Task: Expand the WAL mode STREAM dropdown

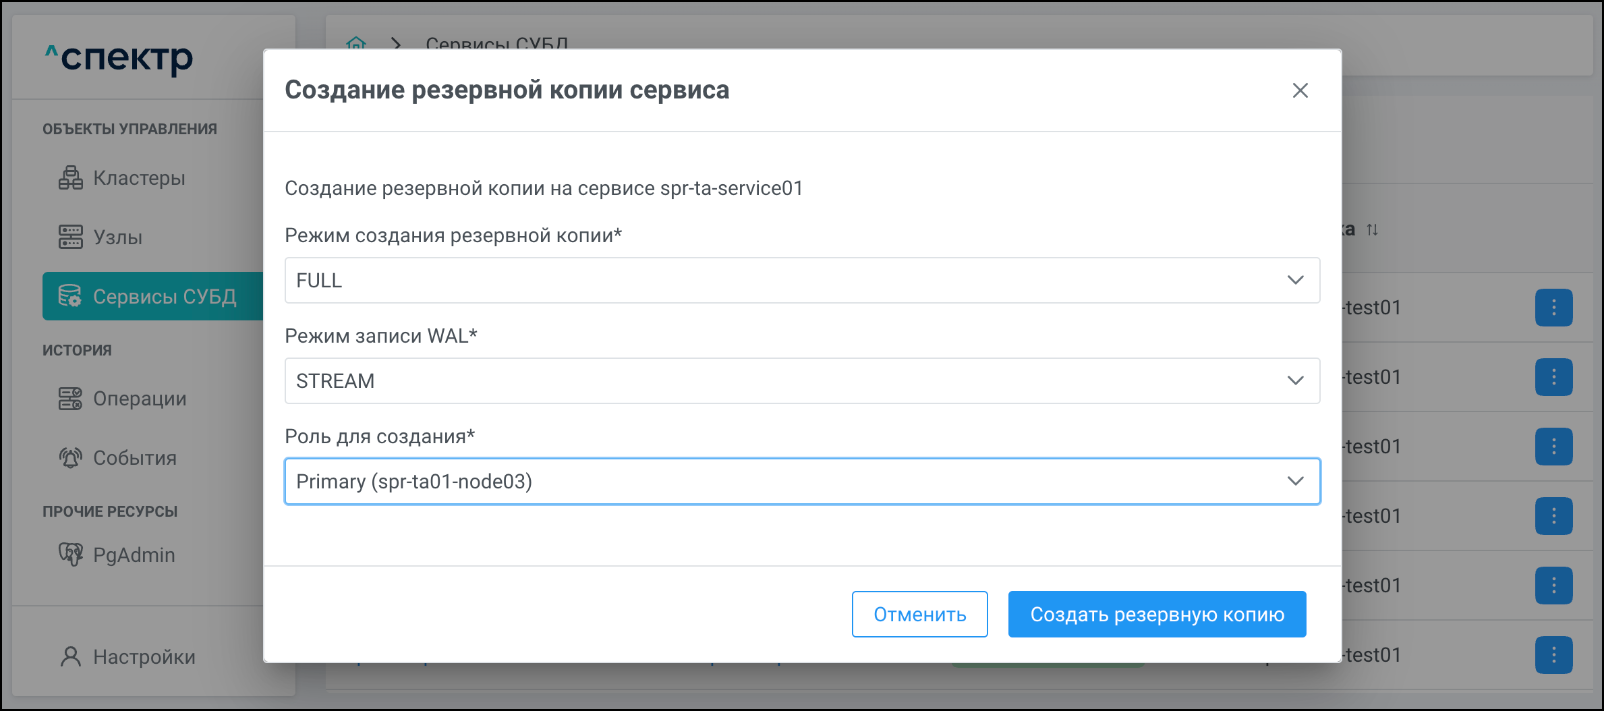Action: point(801,381)
